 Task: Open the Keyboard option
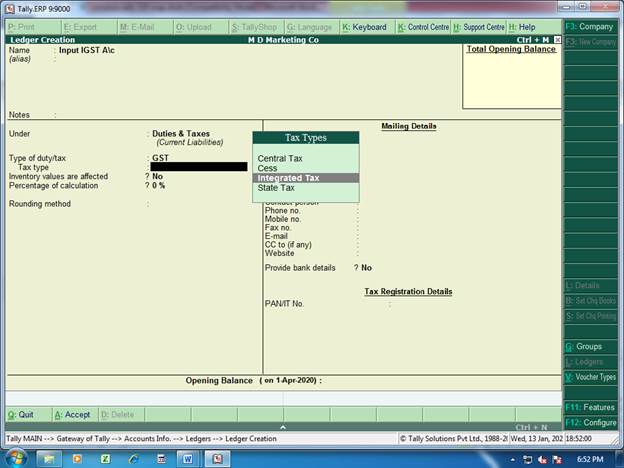[x=368, y=27]
